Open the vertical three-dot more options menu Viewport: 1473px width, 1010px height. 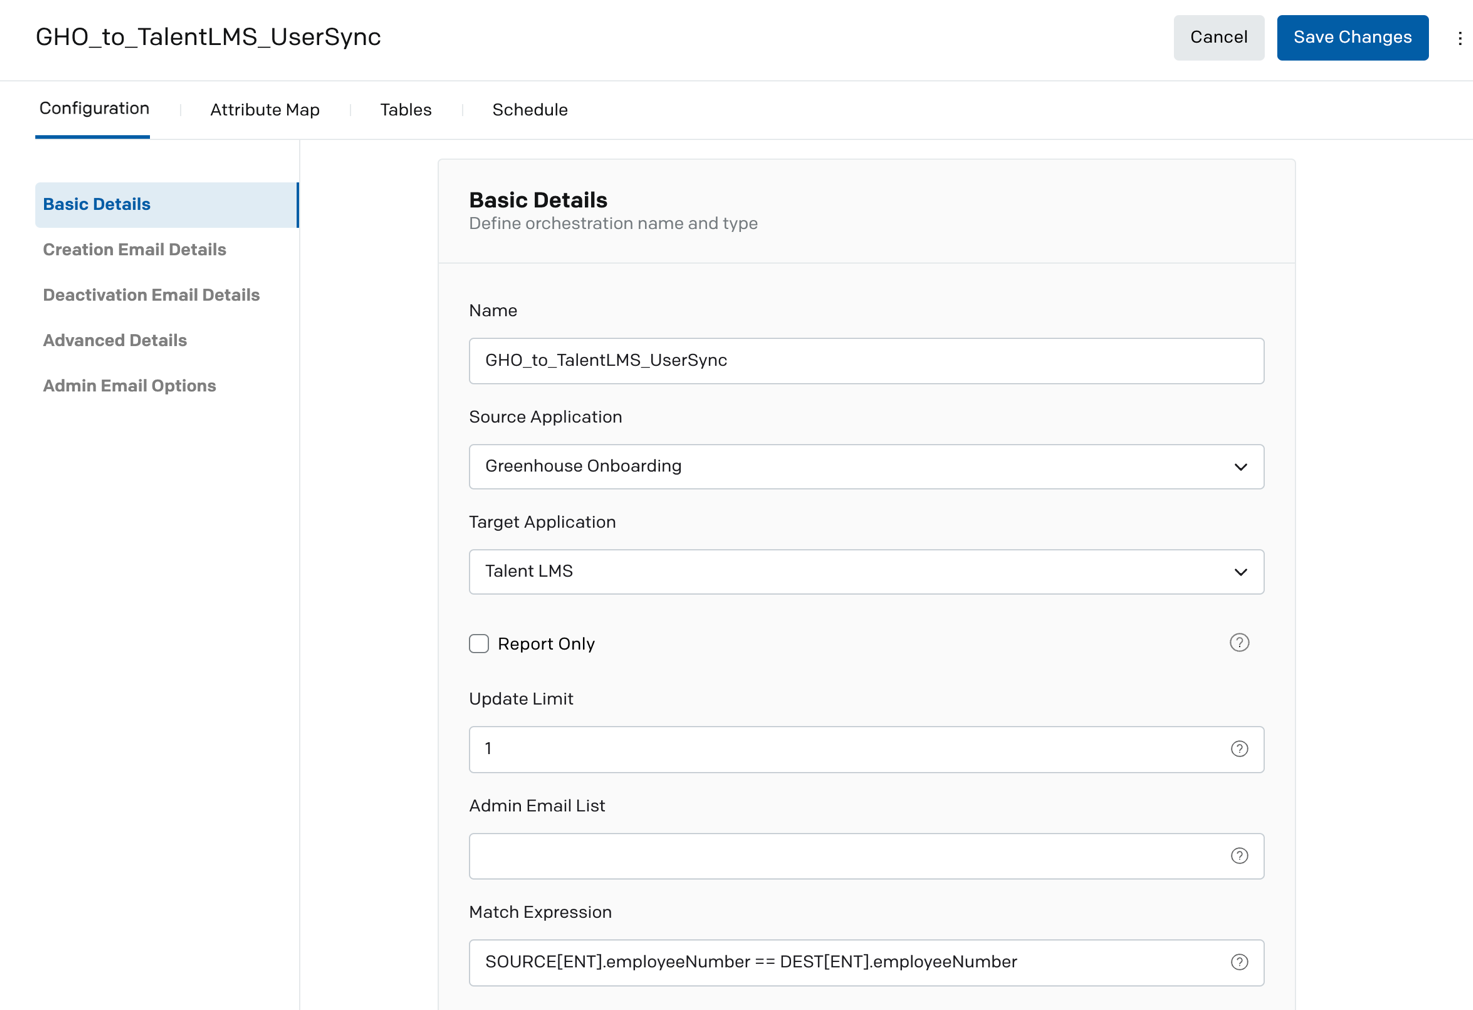(1459, 38)
